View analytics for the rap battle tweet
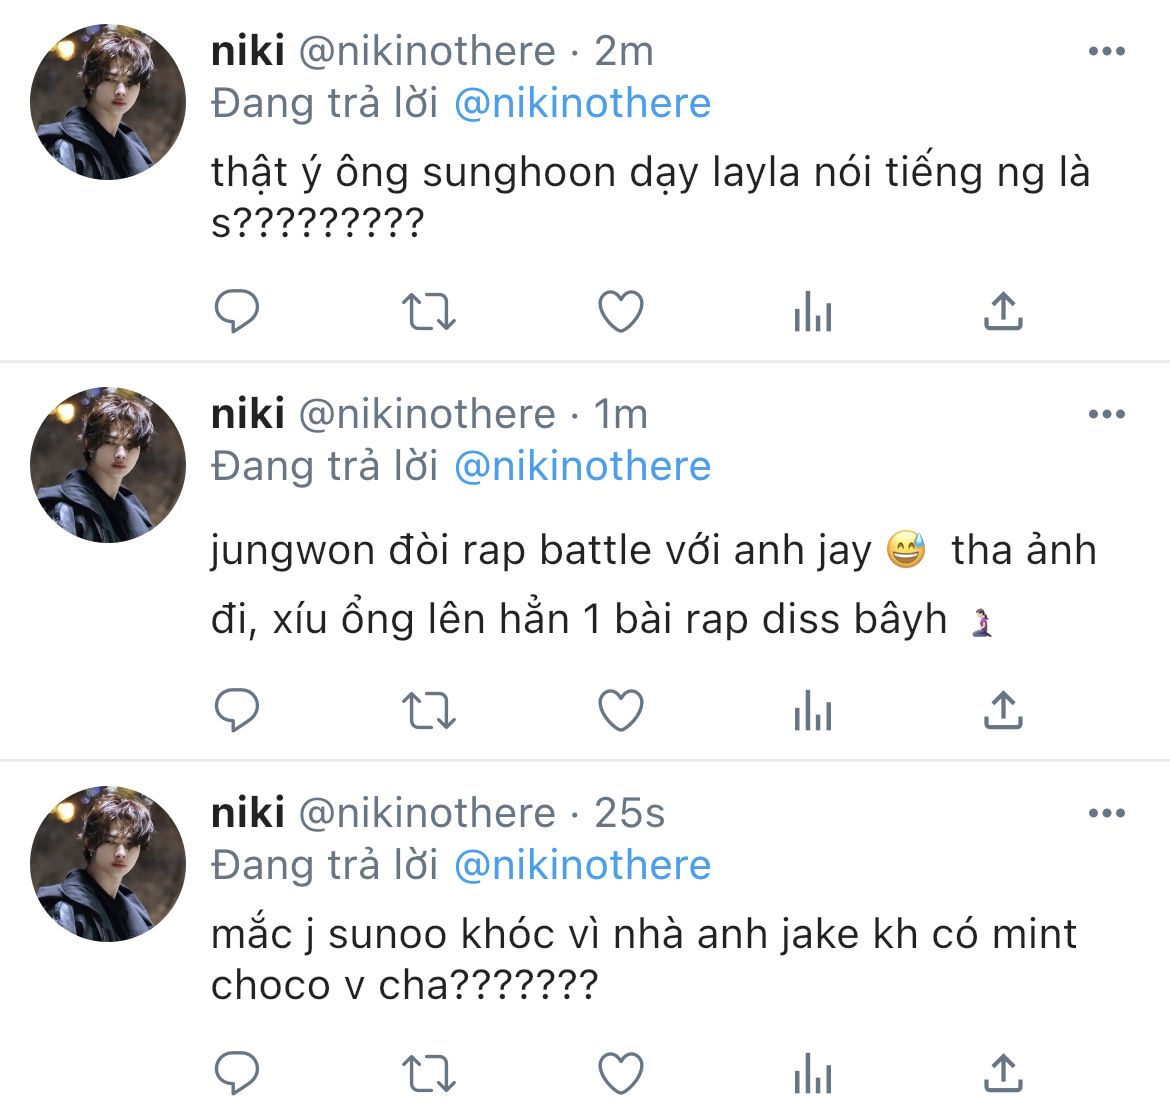The height and width of the screenshot is (1119, 1170). click(x=813, y=709)
